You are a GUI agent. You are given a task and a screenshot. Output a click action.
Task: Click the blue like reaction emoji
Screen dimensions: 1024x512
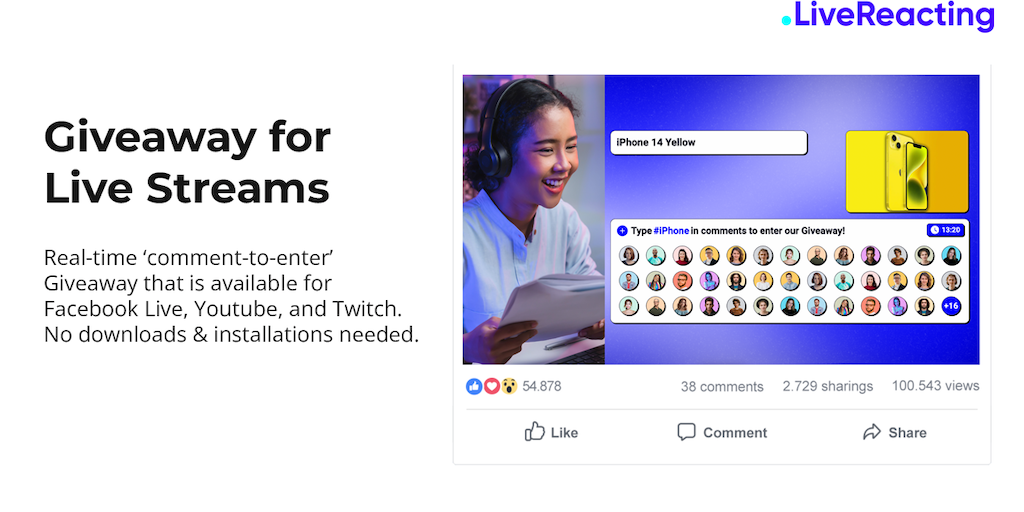[474, 386]
